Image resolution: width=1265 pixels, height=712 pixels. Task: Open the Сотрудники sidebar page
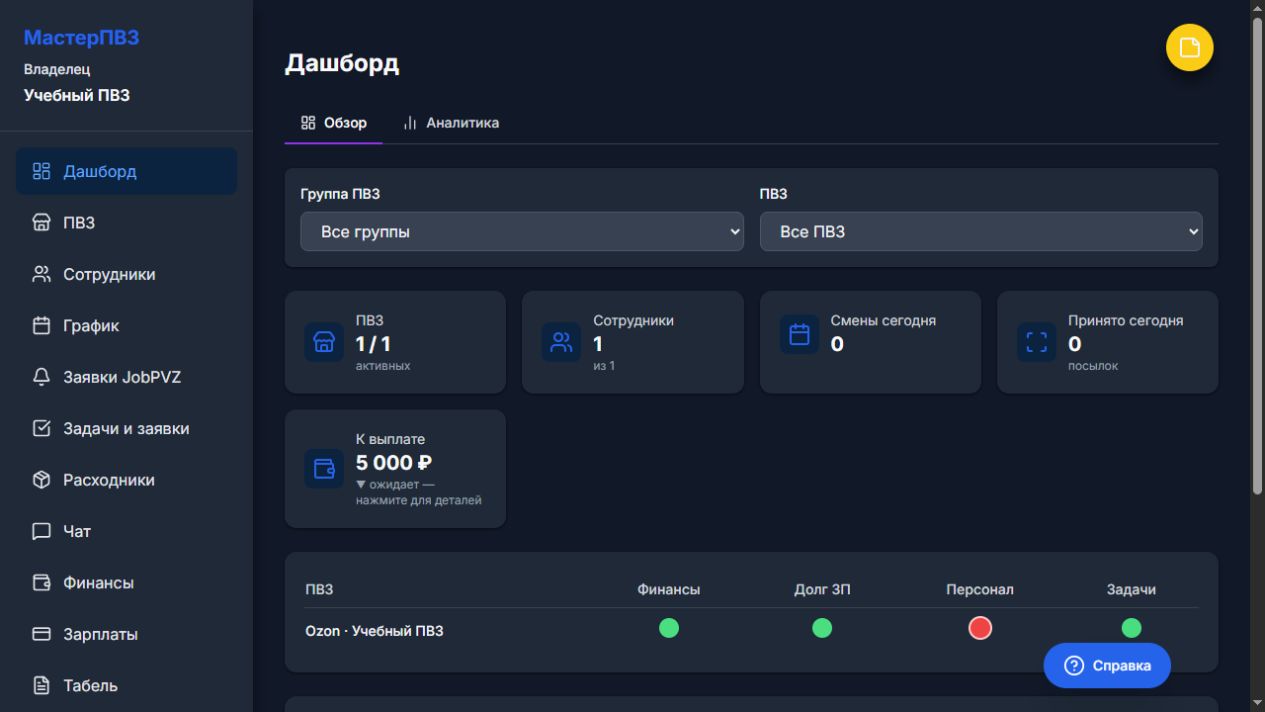(x=126, y=274)
